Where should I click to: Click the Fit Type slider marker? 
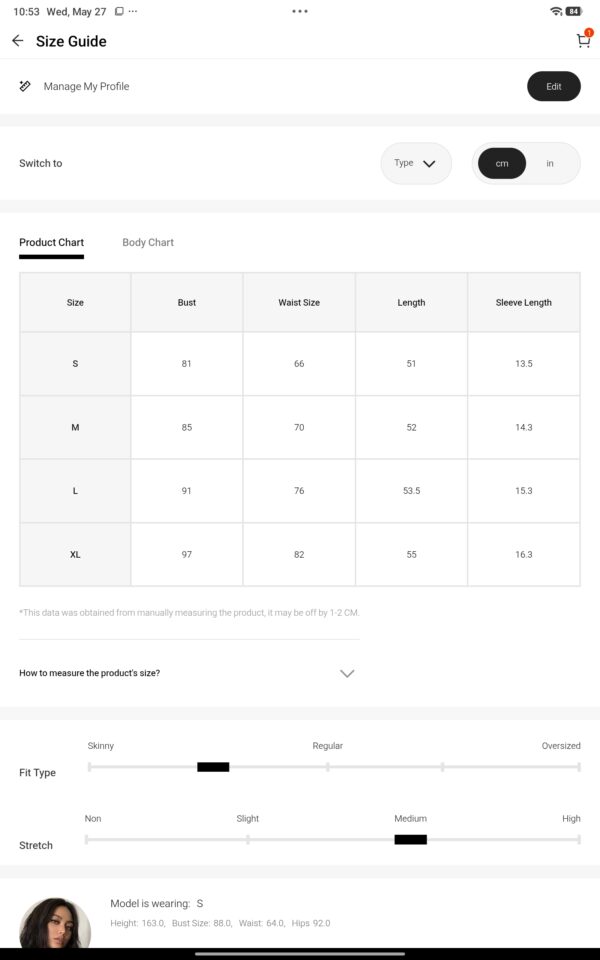tap(213, 767)
